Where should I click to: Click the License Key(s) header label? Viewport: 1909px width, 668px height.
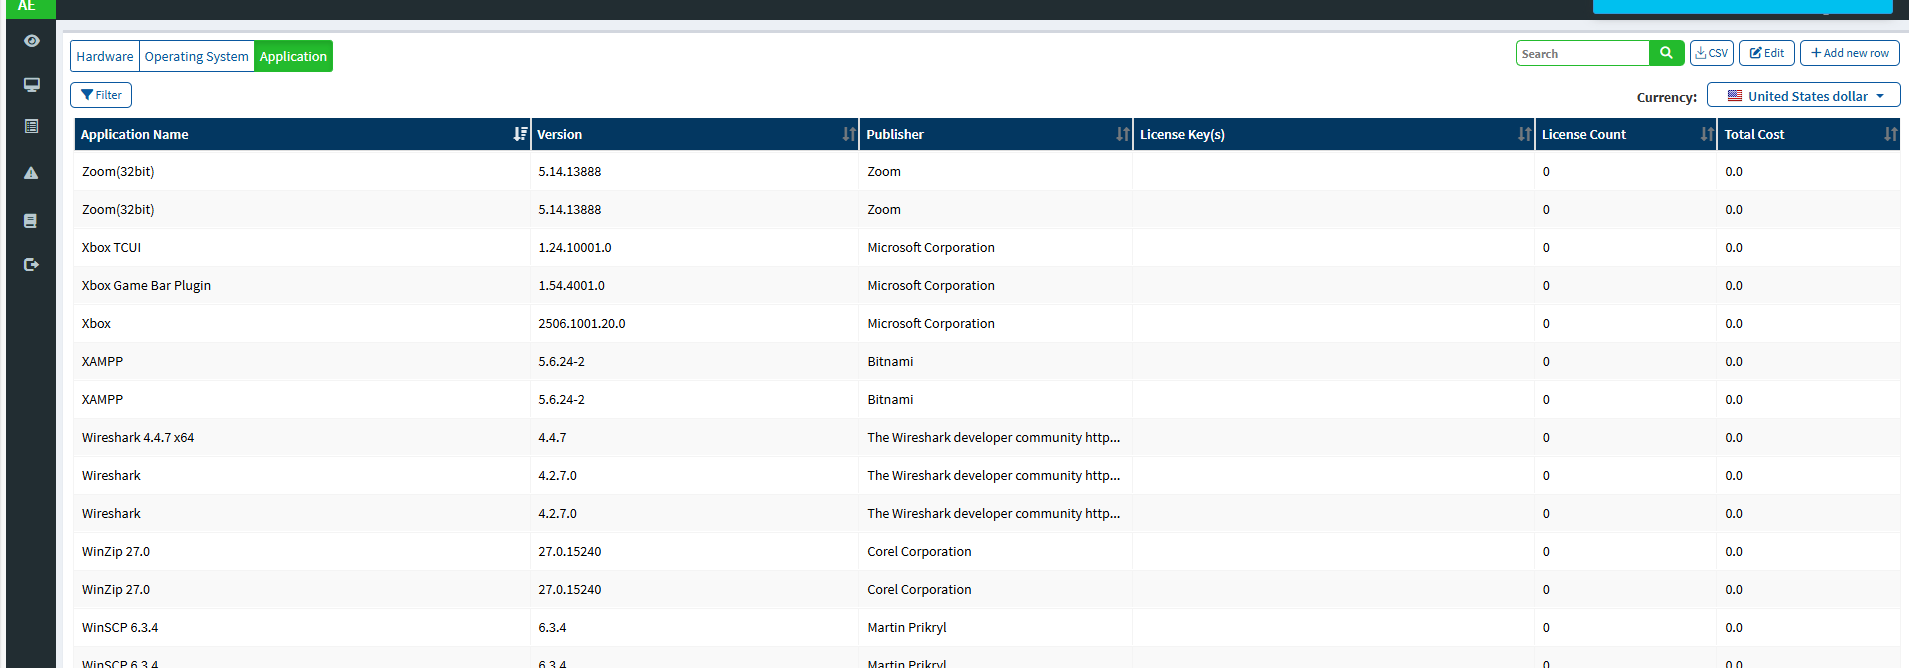pos(1182,134)
